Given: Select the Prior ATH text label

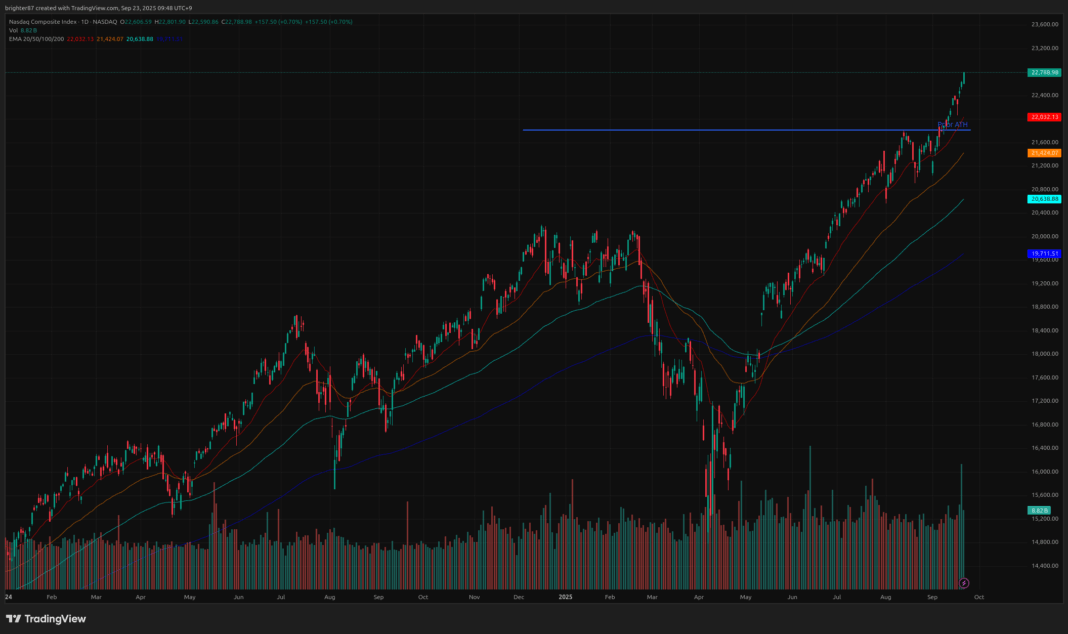Looking at the screenshot, I should tap(953, 125).
